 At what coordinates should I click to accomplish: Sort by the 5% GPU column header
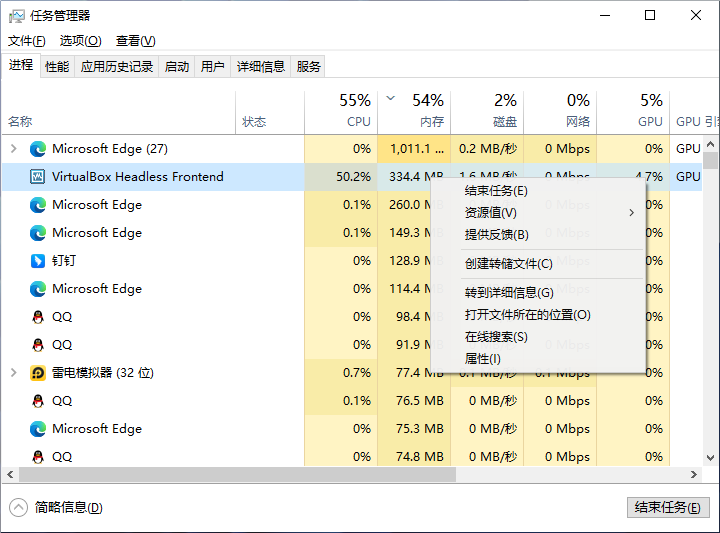(x=633, y=113)
